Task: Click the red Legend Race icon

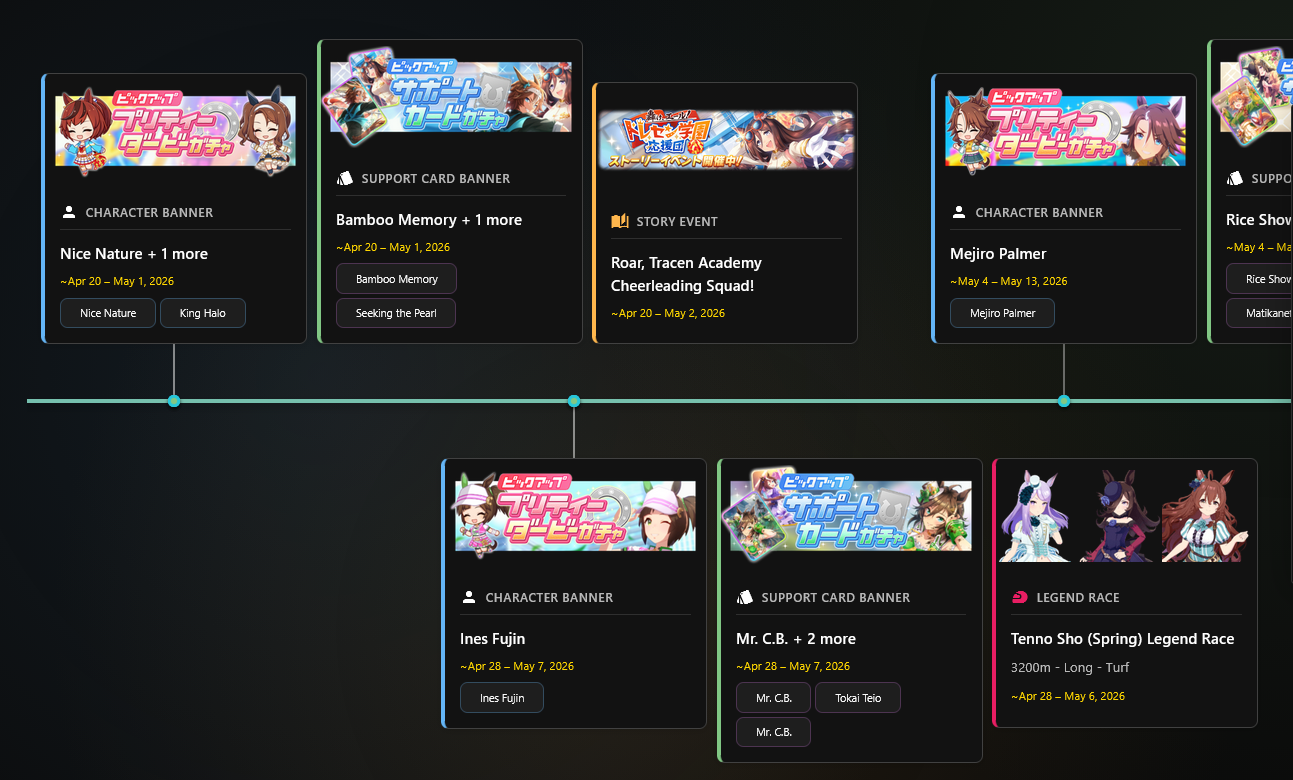Action: (1020, 597)
